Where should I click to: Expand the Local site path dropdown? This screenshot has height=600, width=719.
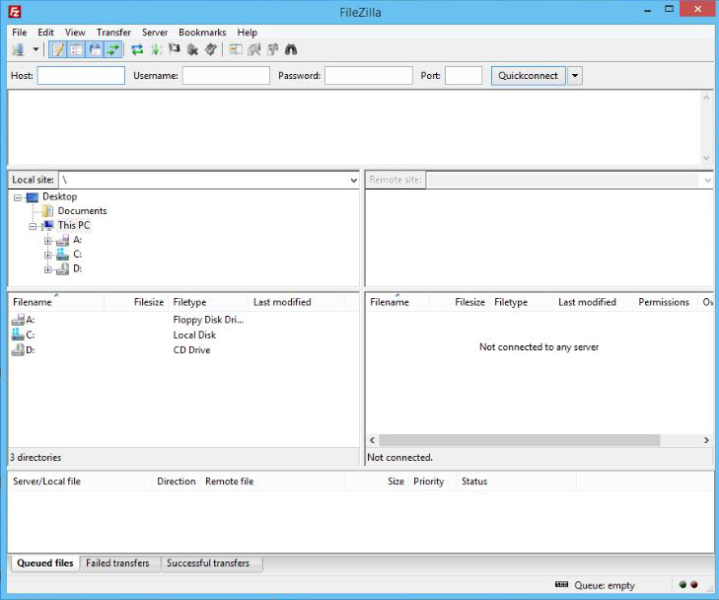tap(353, 180)
